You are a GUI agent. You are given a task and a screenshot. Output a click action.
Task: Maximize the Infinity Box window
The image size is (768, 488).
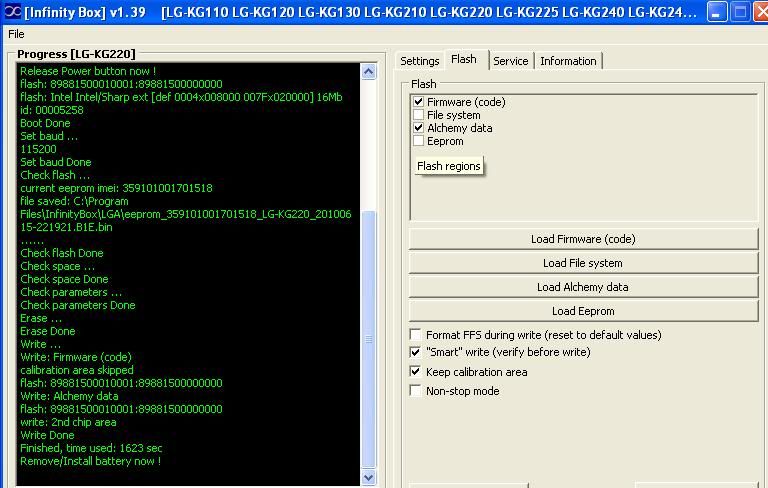pos(740,12)
